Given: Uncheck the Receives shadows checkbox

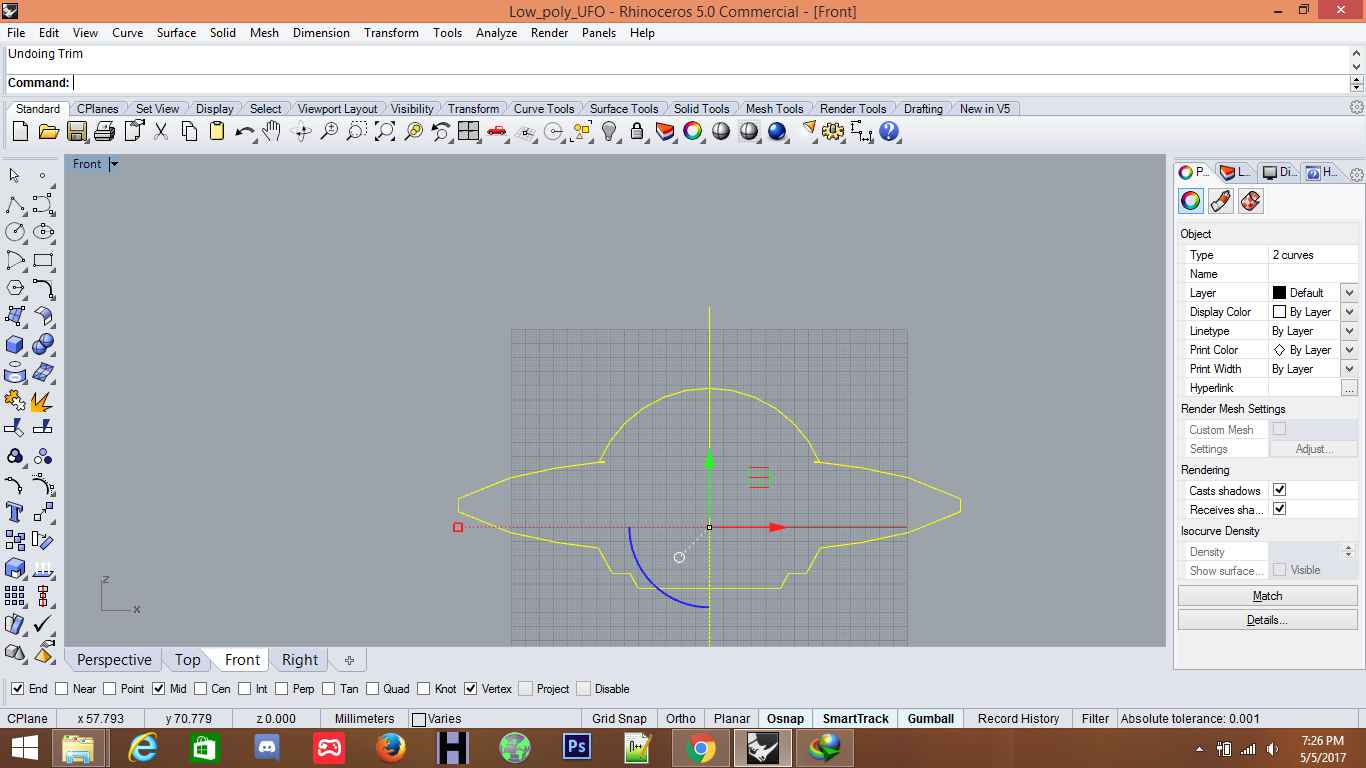Looking at the screenshot, I should [x=1279, y=509].
